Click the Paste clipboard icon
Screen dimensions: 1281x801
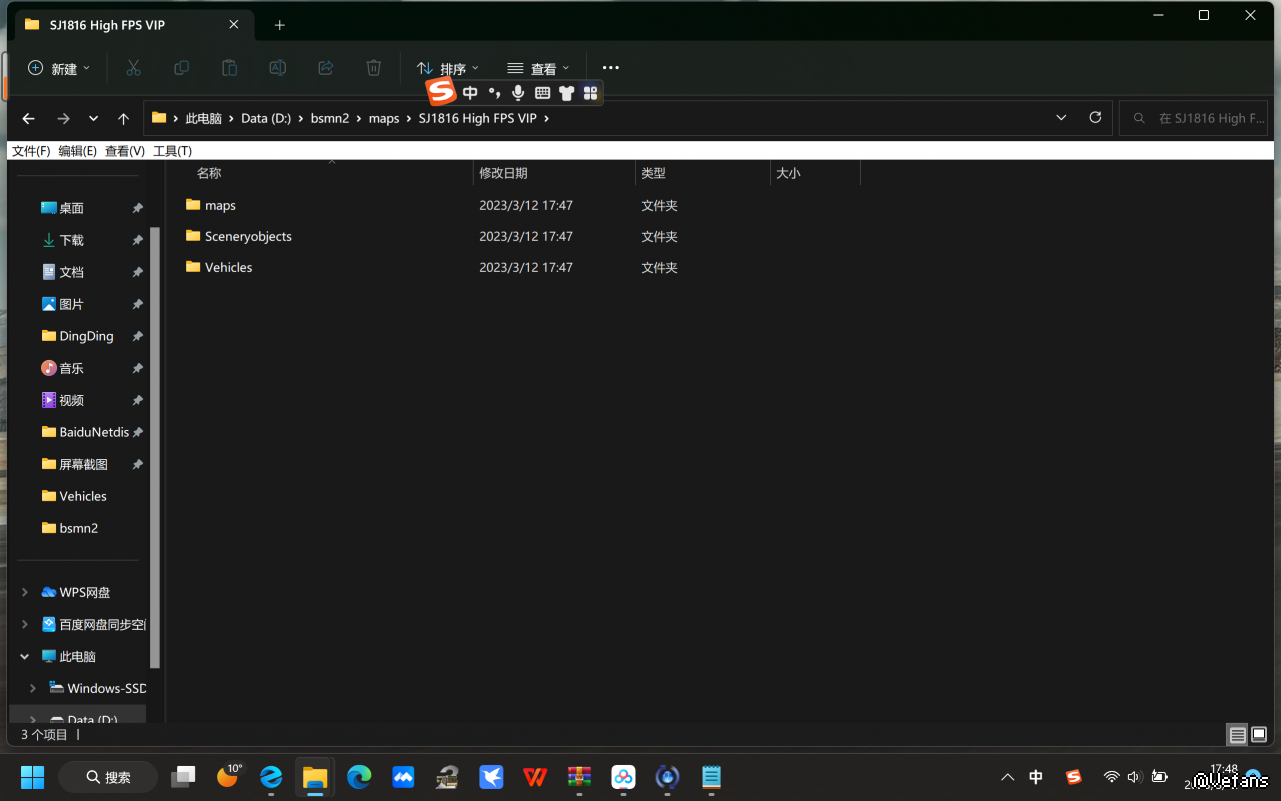point(229,68)
